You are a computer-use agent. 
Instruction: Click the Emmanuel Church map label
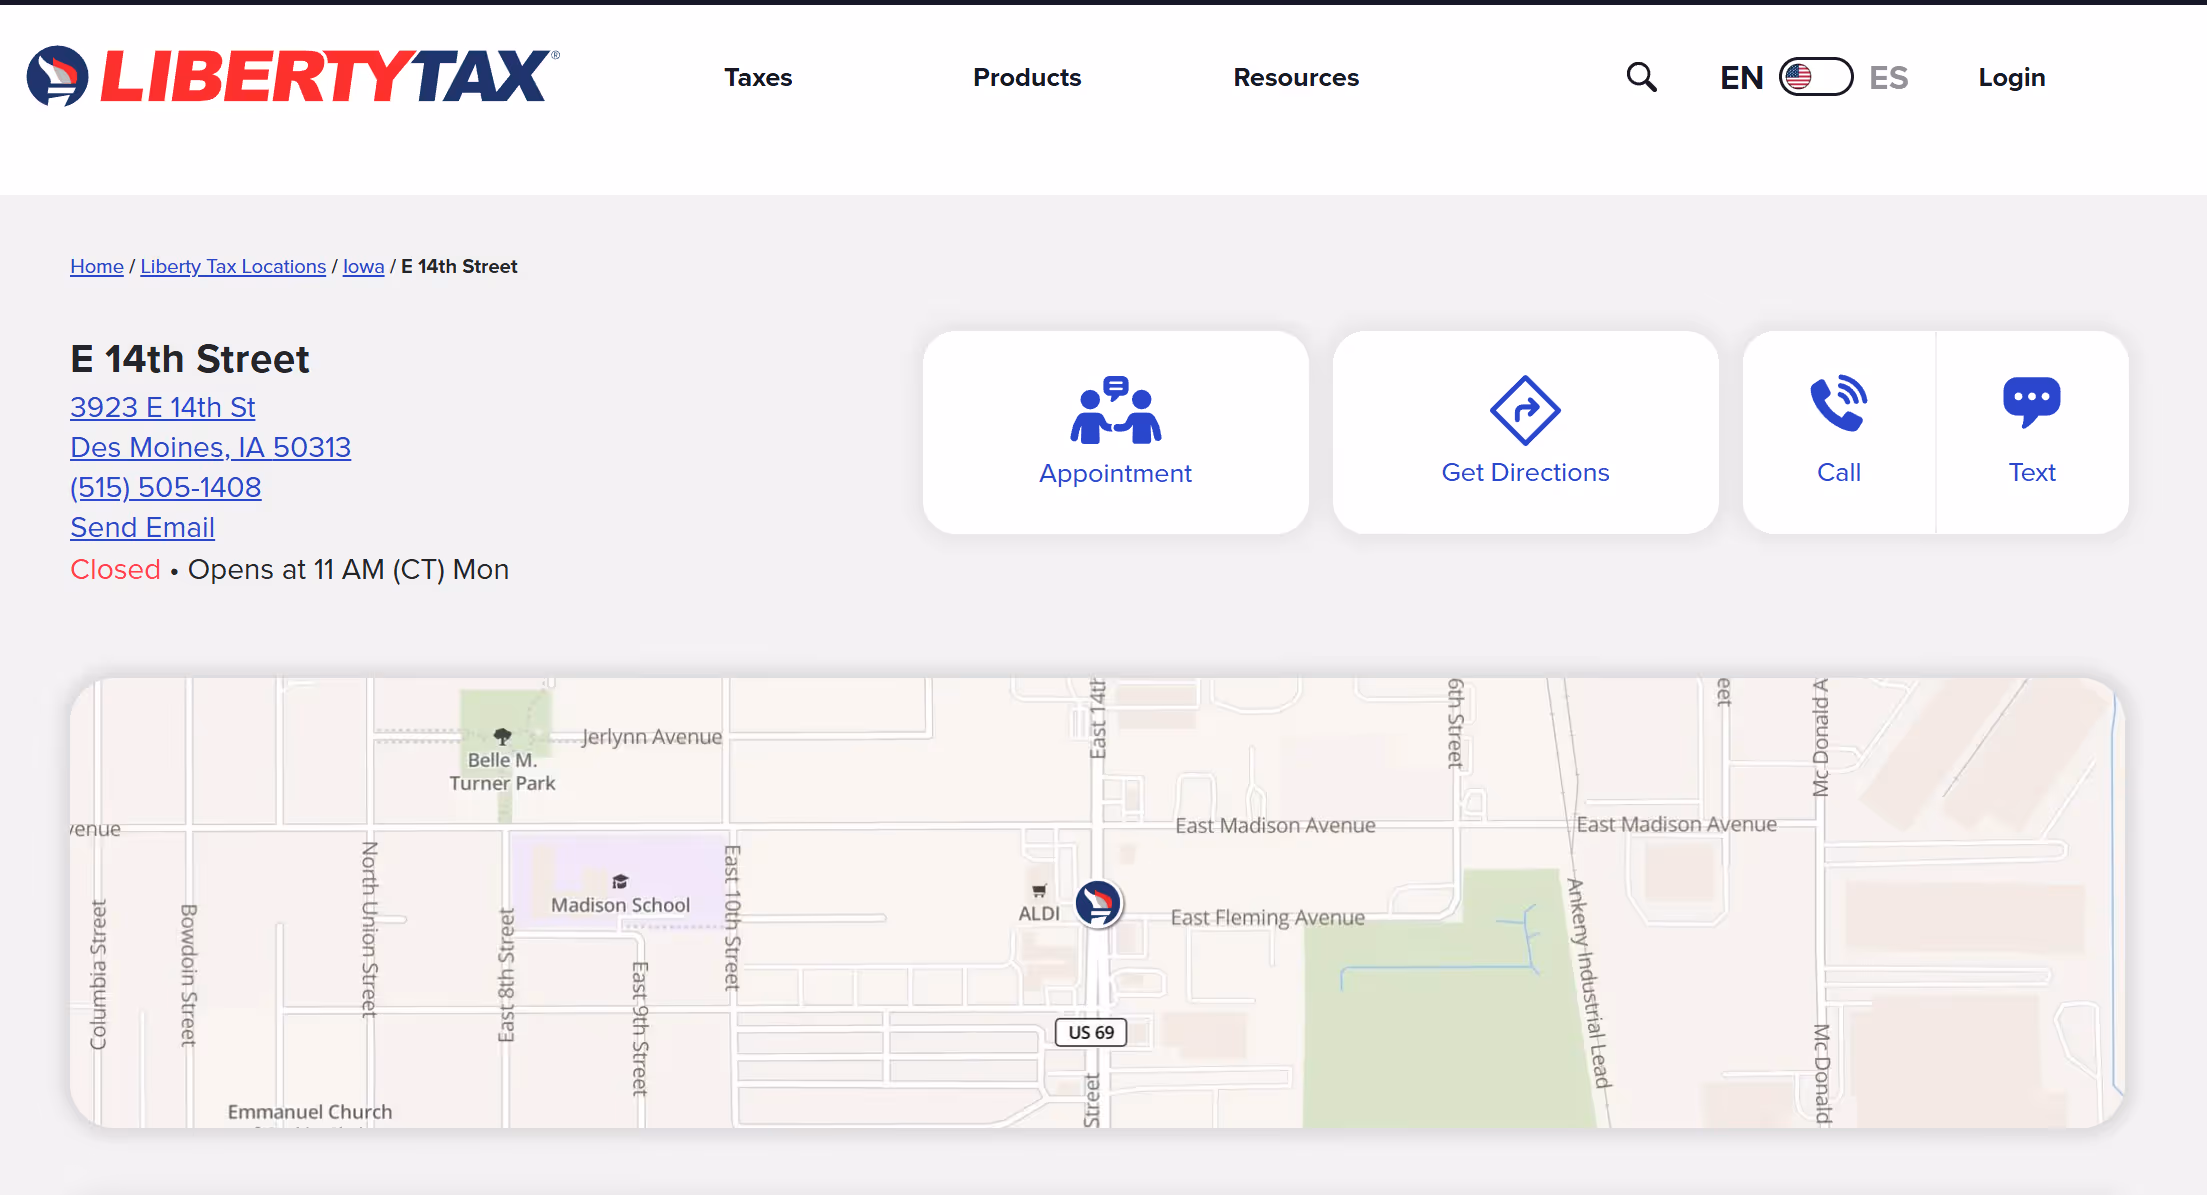310,1112
